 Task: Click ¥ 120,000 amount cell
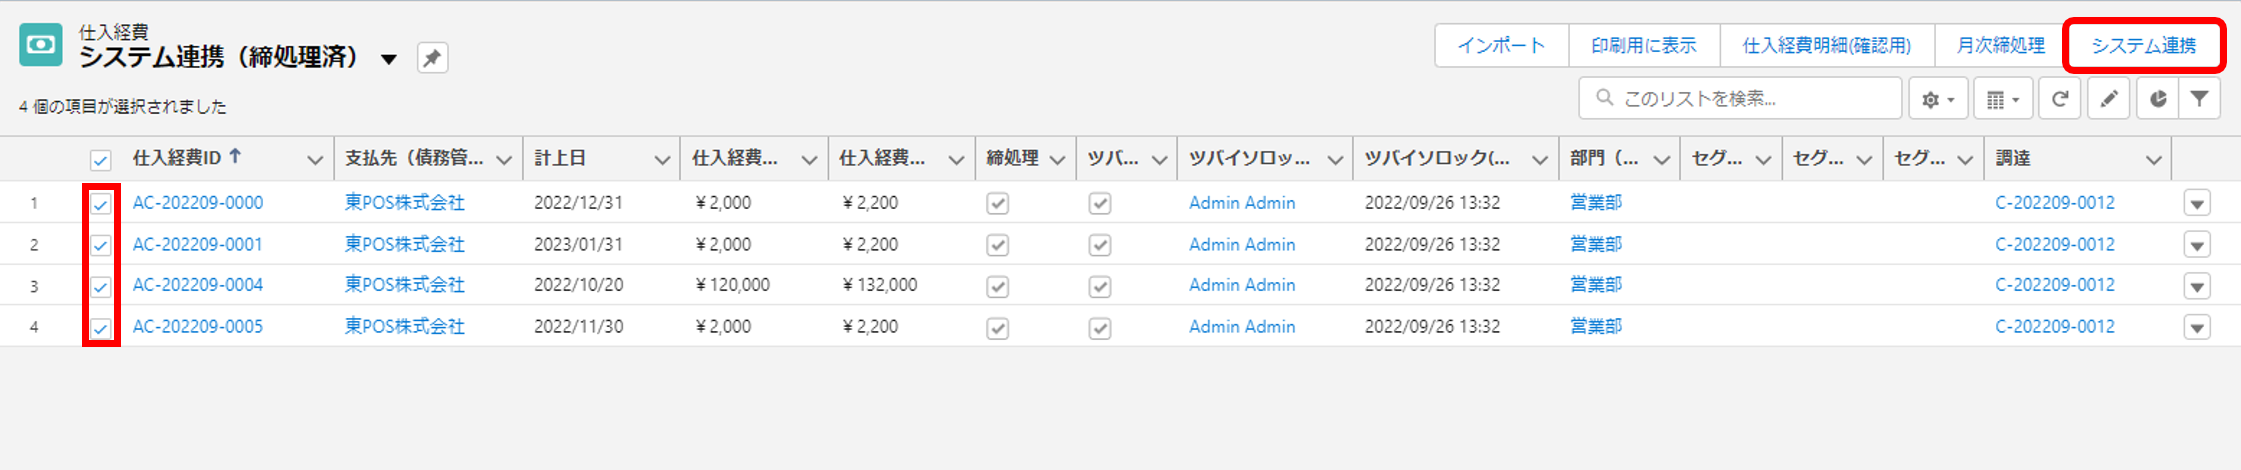click(x=733, y=285)
